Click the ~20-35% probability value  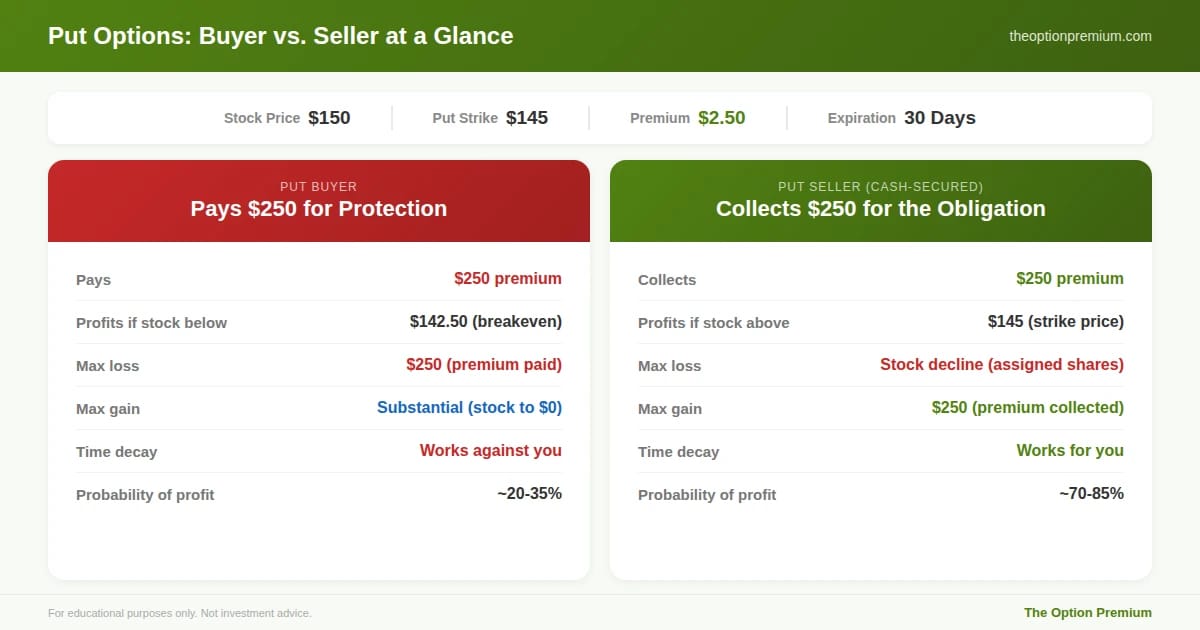point(529,494)
